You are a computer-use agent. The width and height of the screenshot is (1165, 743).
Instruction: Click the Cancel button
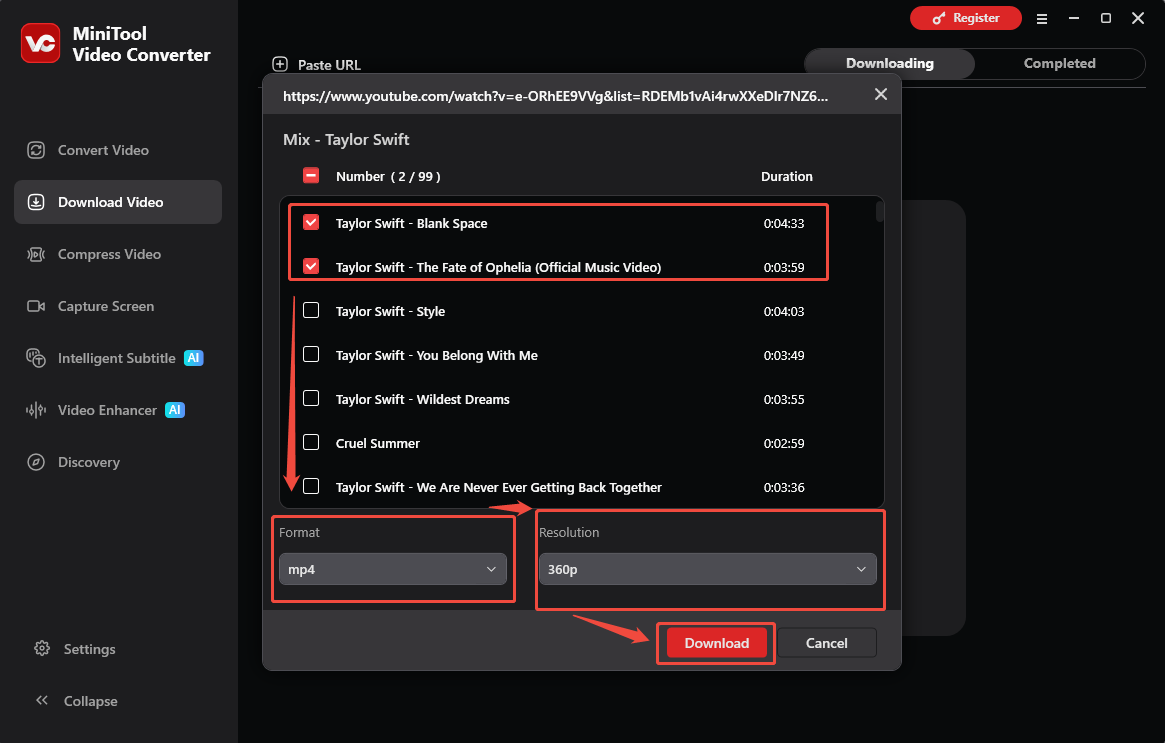pos(826,643)
